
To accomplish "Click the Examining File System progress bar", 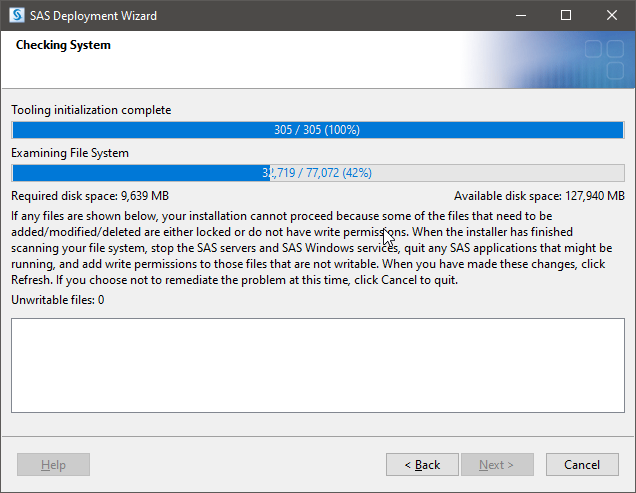I will (x=318, y=173).
